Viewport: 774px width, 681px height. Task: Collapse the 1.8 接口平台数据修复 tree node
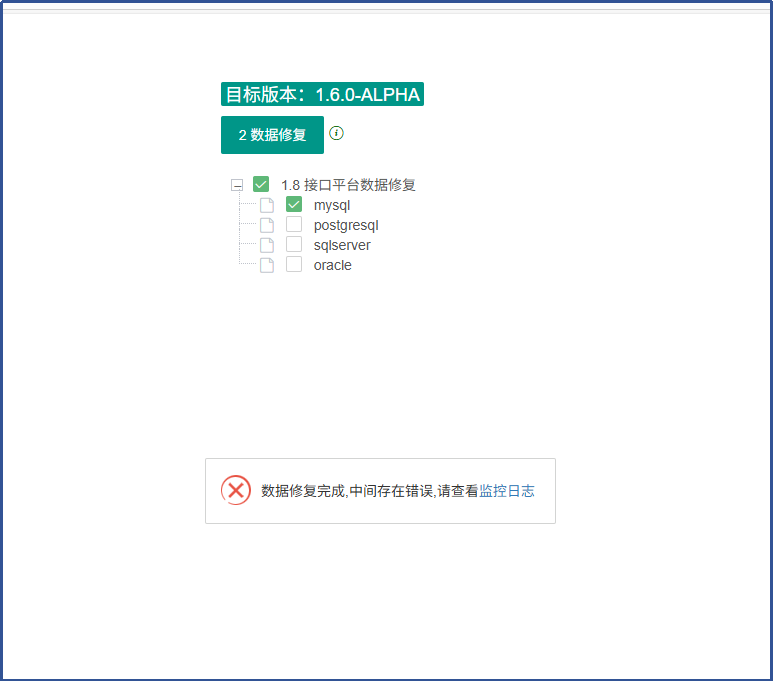[x=237, y=185]
